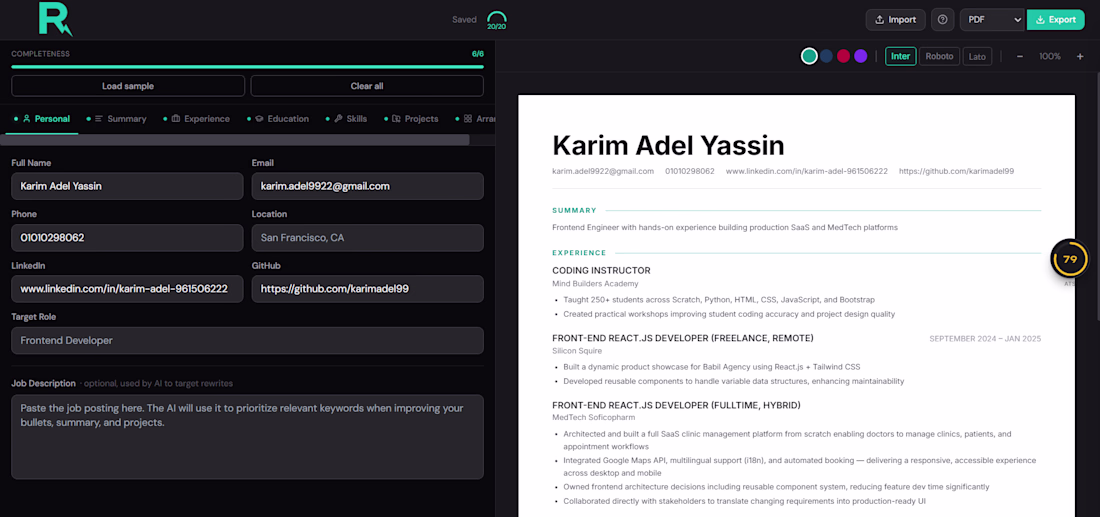Screen dimensions: 1100x517
Task: Zoom out with the minus icon
Action: [x=1020, y=56]
